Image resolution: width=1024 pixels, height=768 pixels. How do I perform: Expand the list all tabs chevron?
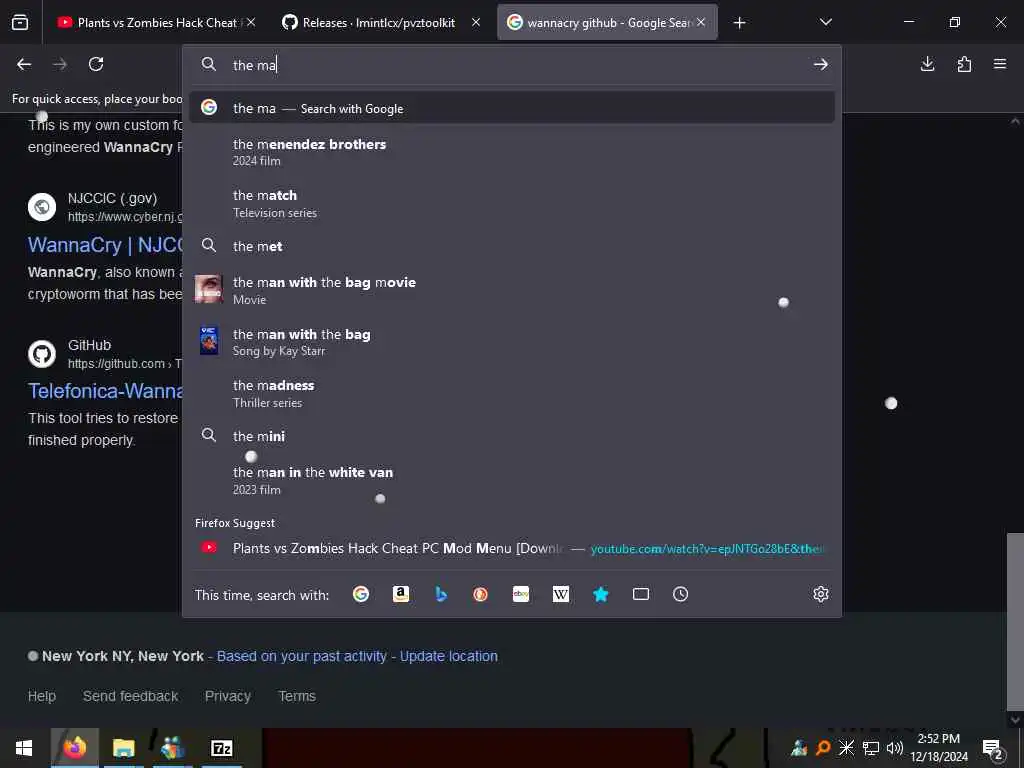pyautogui.click(x=825, y=22)
